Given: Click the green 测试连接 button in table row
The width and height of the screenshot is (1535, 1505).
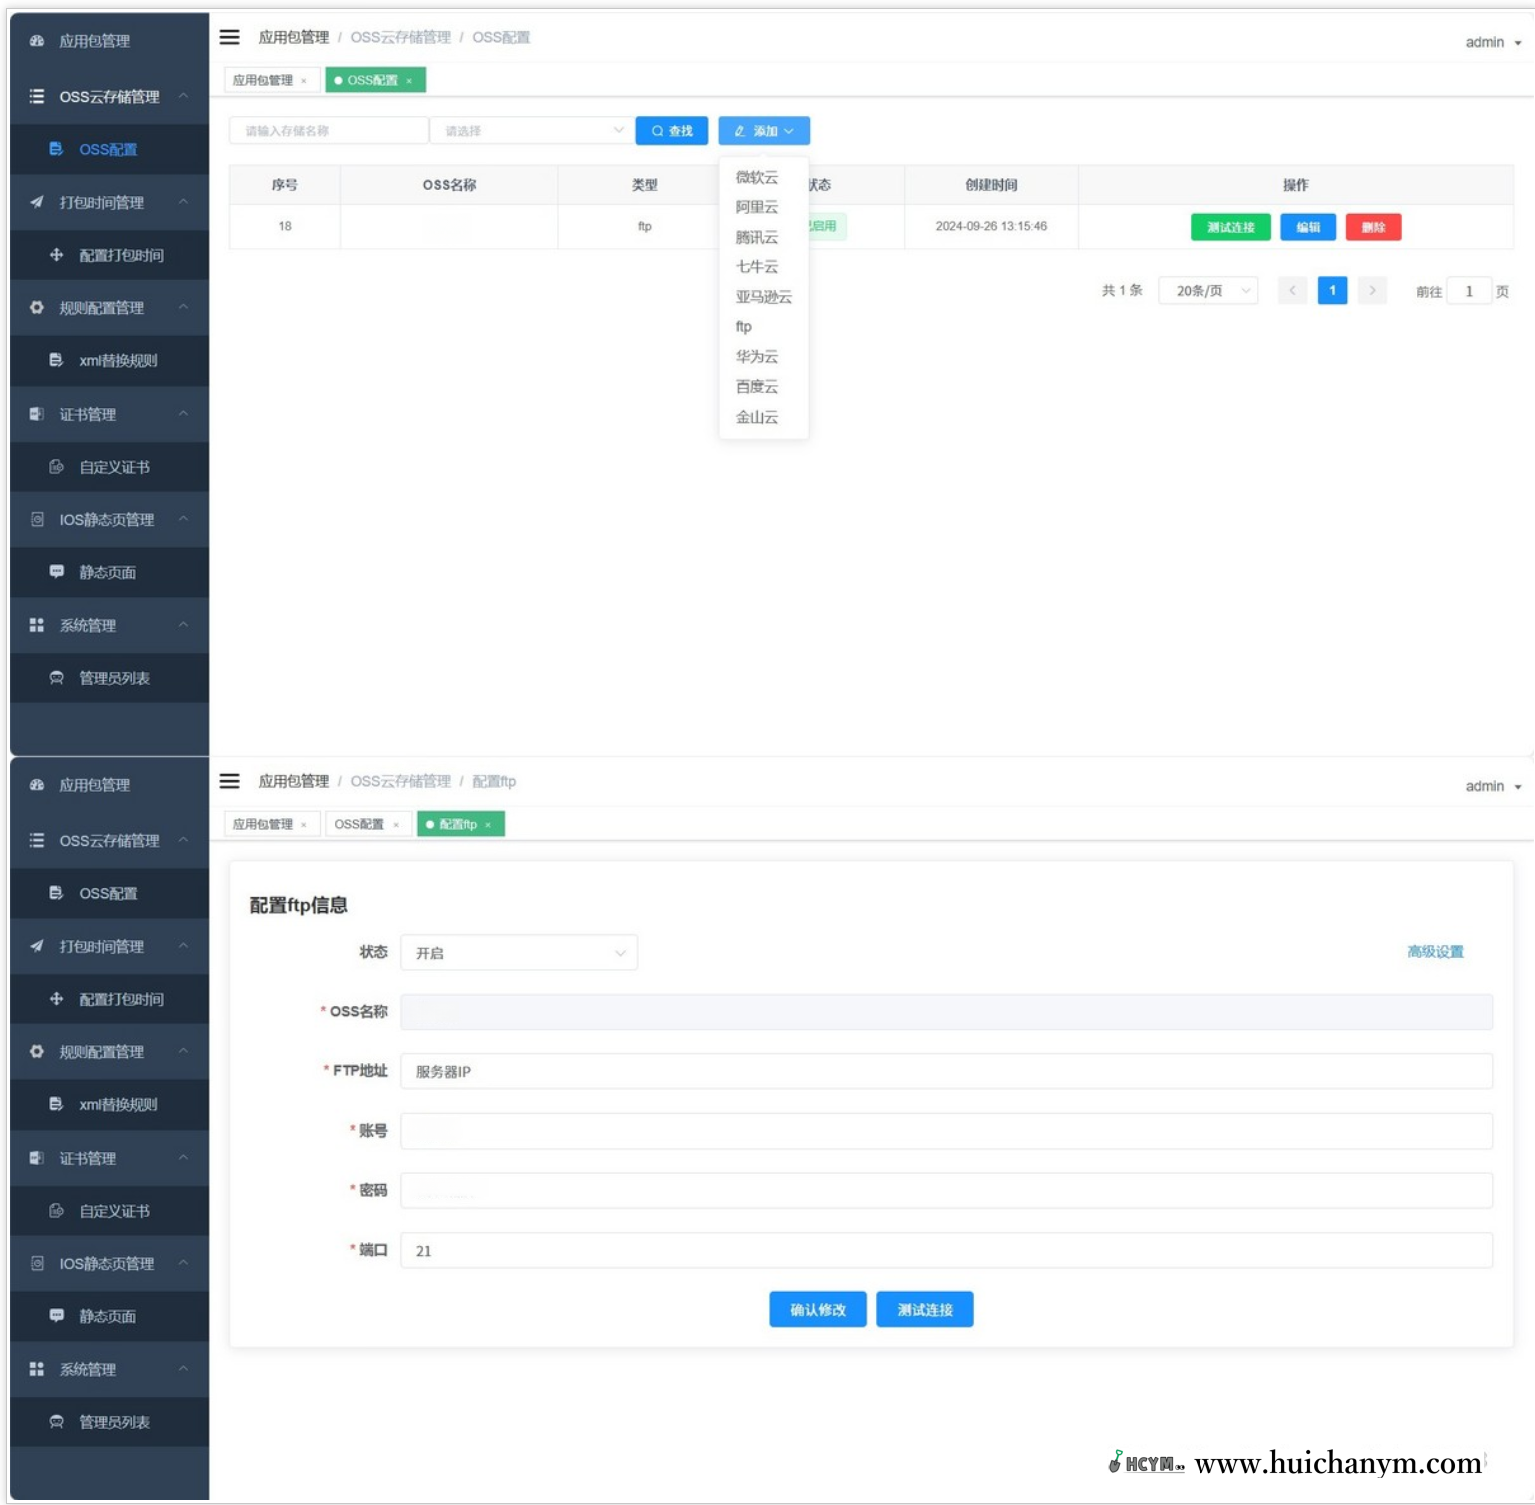Looking at the screenshot, I should [1230, 227].
